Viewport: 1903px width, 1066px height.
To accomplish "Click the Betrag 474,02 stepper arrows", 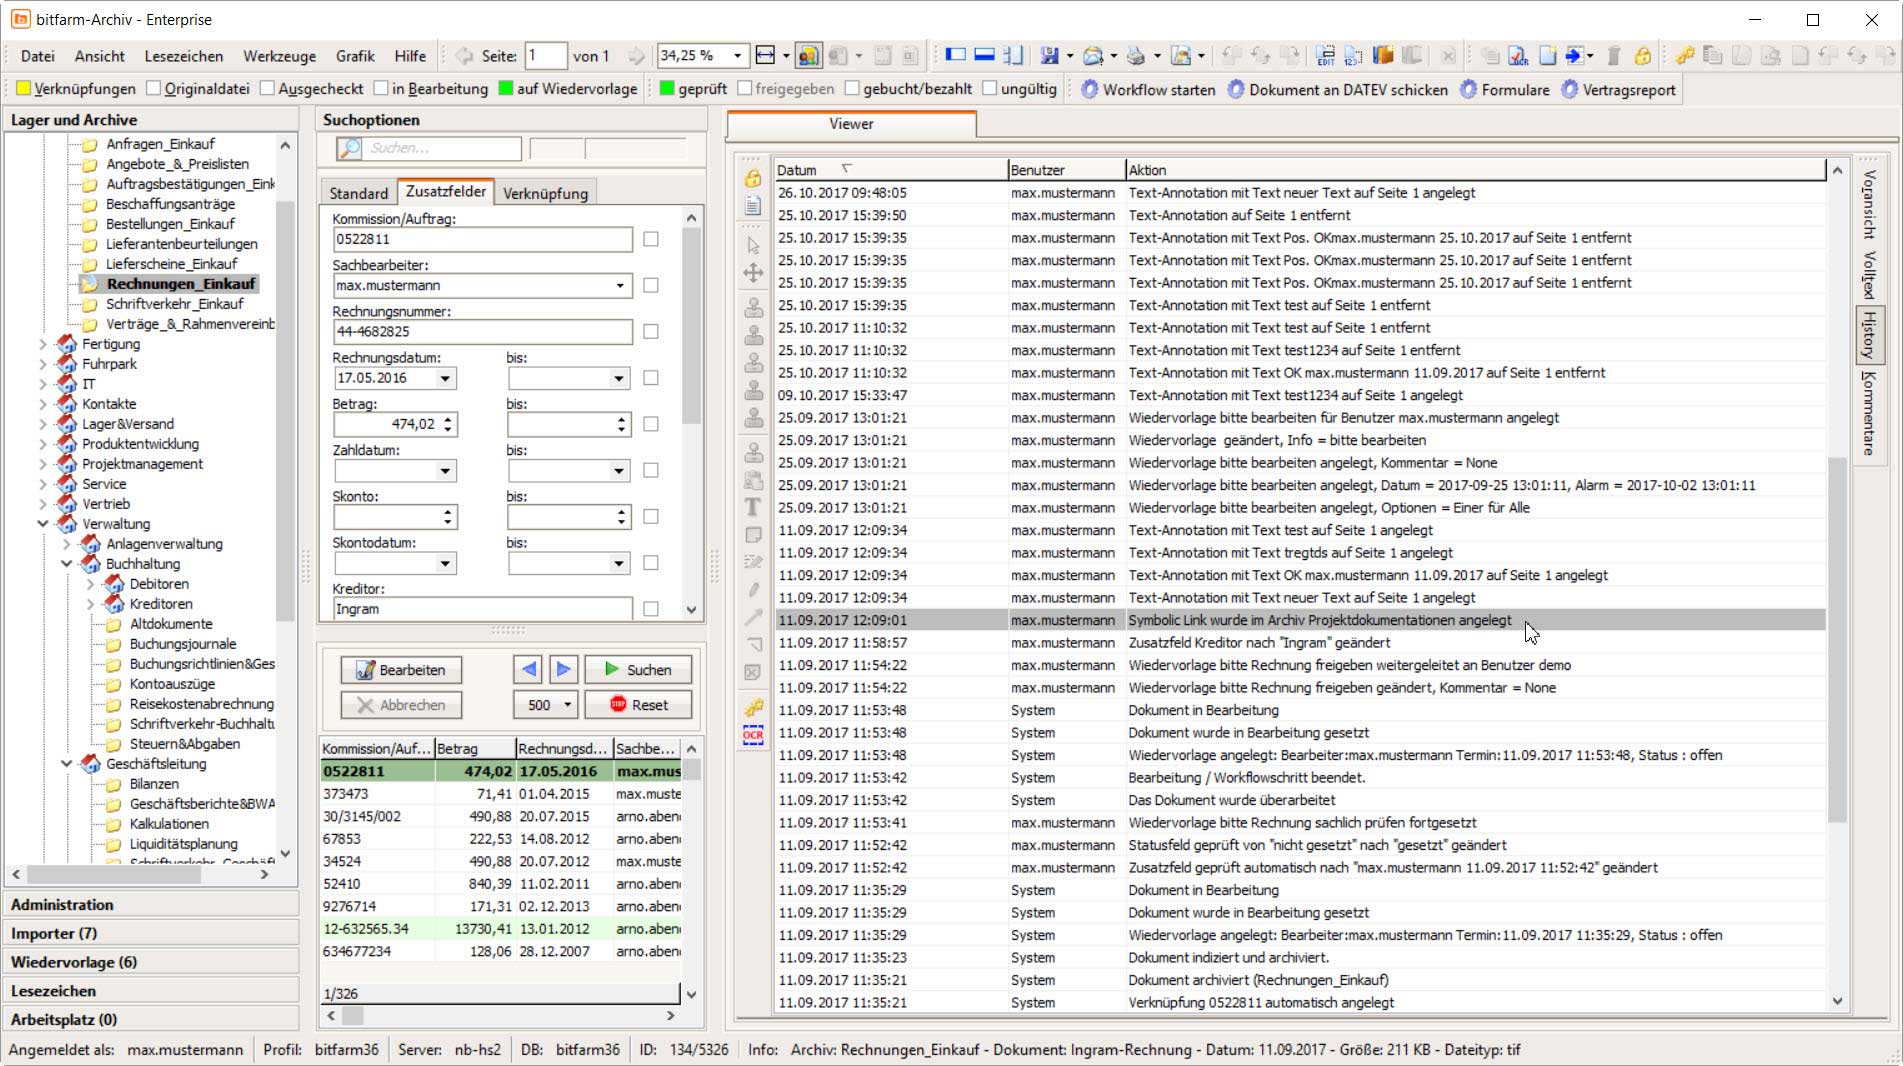I will pyautogui.click(x=448, y=424).
